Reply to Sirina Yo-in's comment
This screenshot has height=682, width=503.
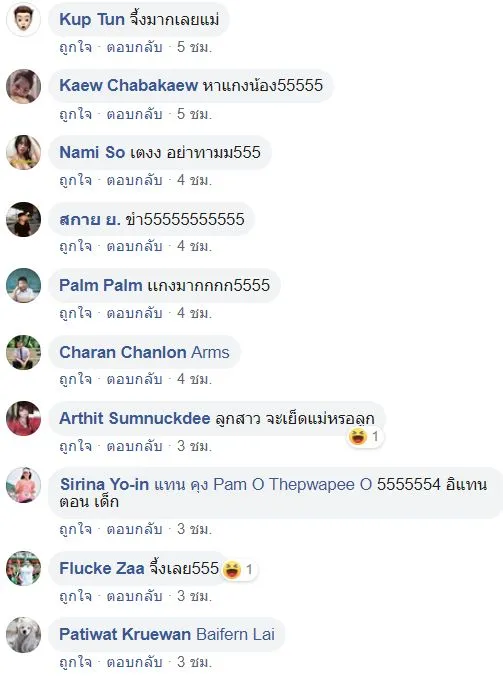click(x=134, y=529)
